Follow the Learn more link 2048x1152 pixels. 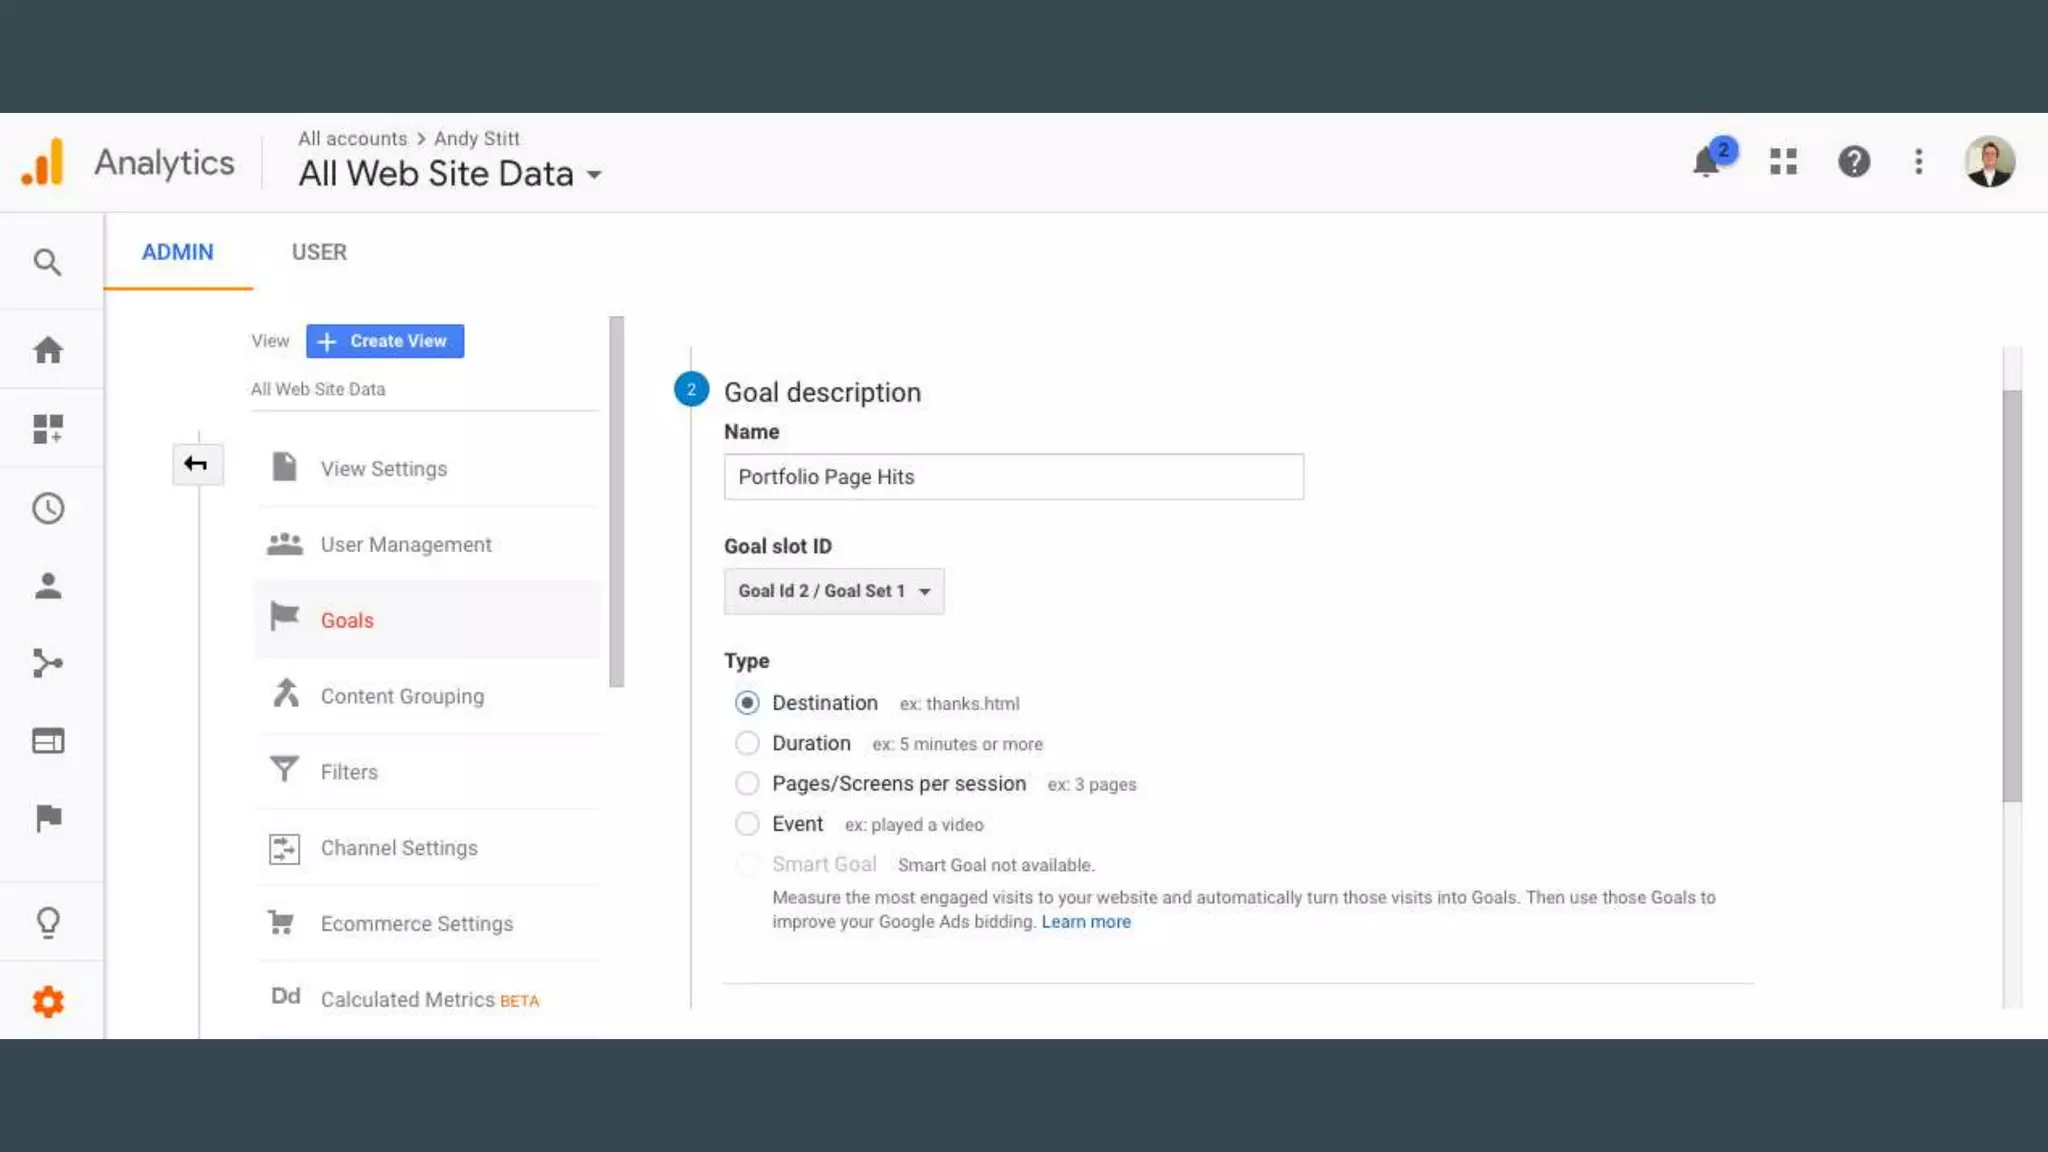[1086, 922]
